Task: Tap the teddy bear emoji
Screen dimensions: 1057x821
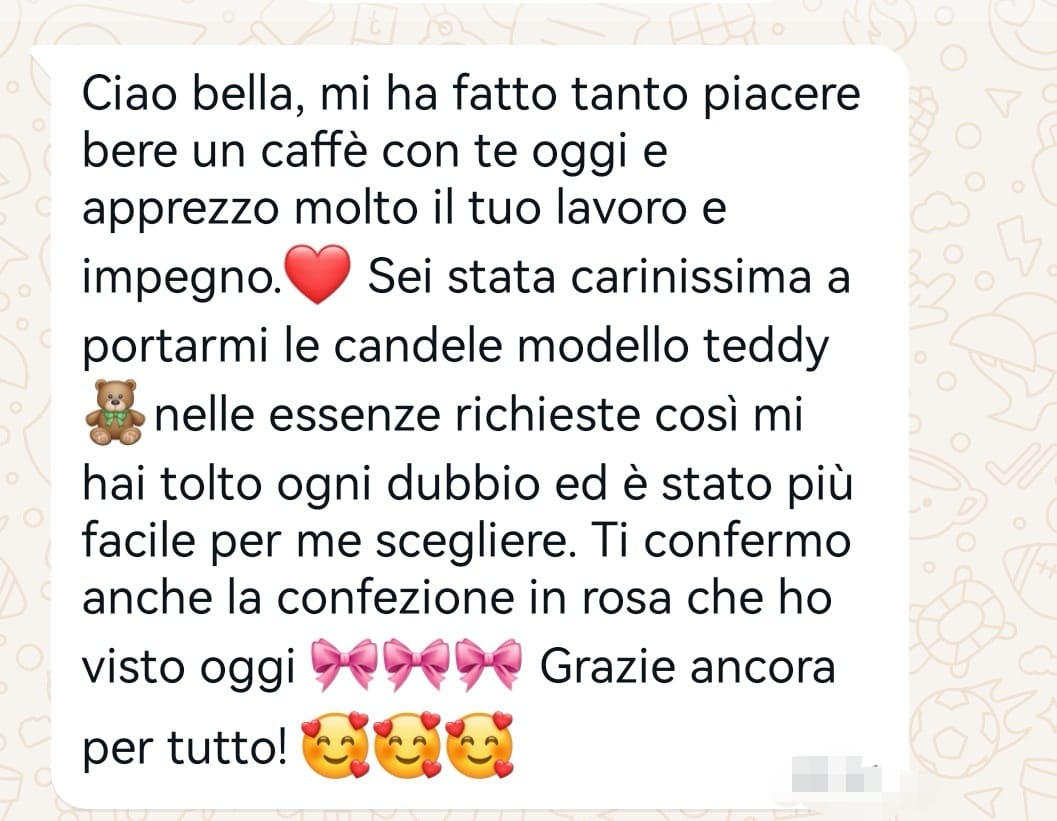Action: coord(115,412)
